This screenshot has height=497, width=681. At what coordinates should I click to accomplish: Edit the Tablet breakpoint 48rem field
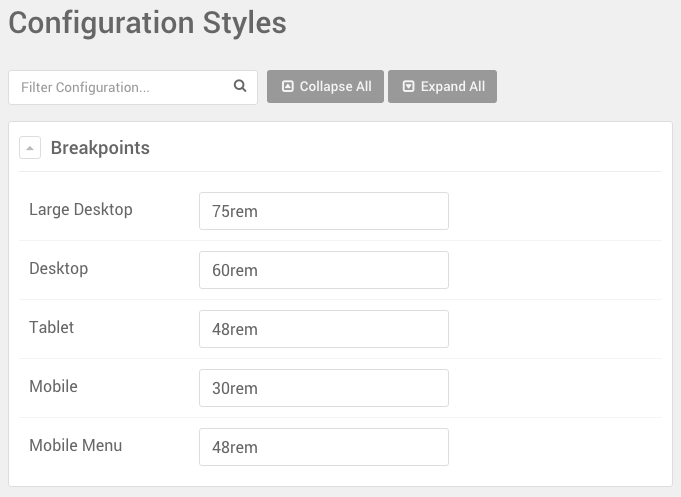[323, 329]
